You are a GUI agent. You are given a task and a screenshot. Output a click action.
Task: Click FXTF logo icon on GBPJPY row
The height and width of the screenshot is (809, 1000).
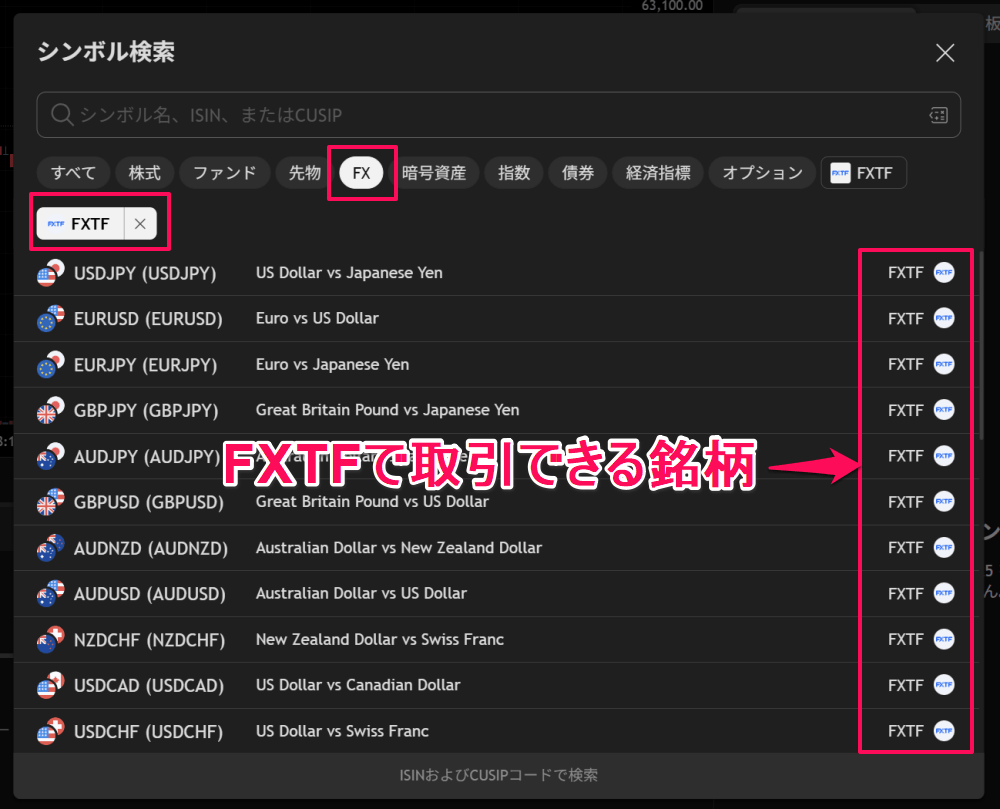[944, 410]
